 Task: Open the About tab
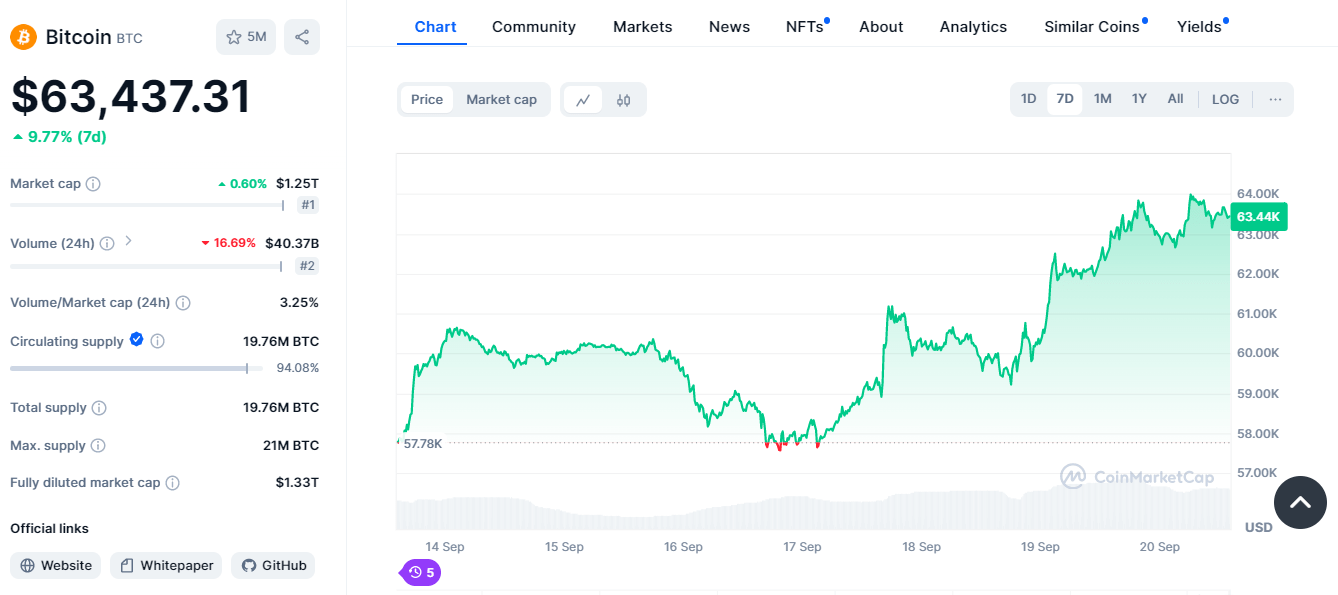tap(881, 27)
